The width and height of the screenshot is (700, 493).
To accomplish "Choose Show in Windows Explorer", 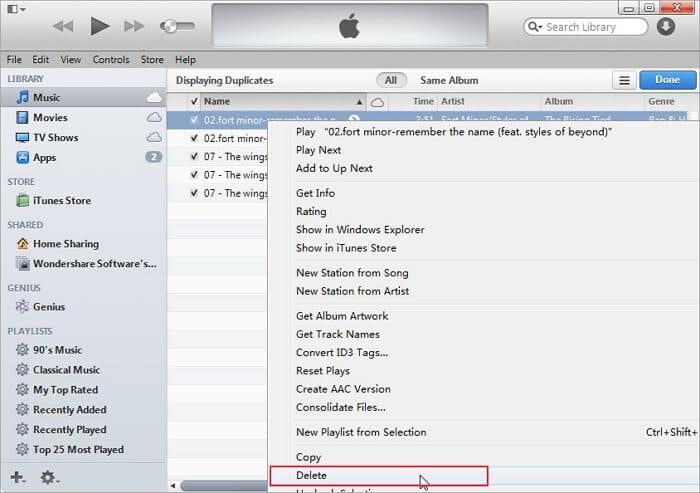I will click(484, 230).
